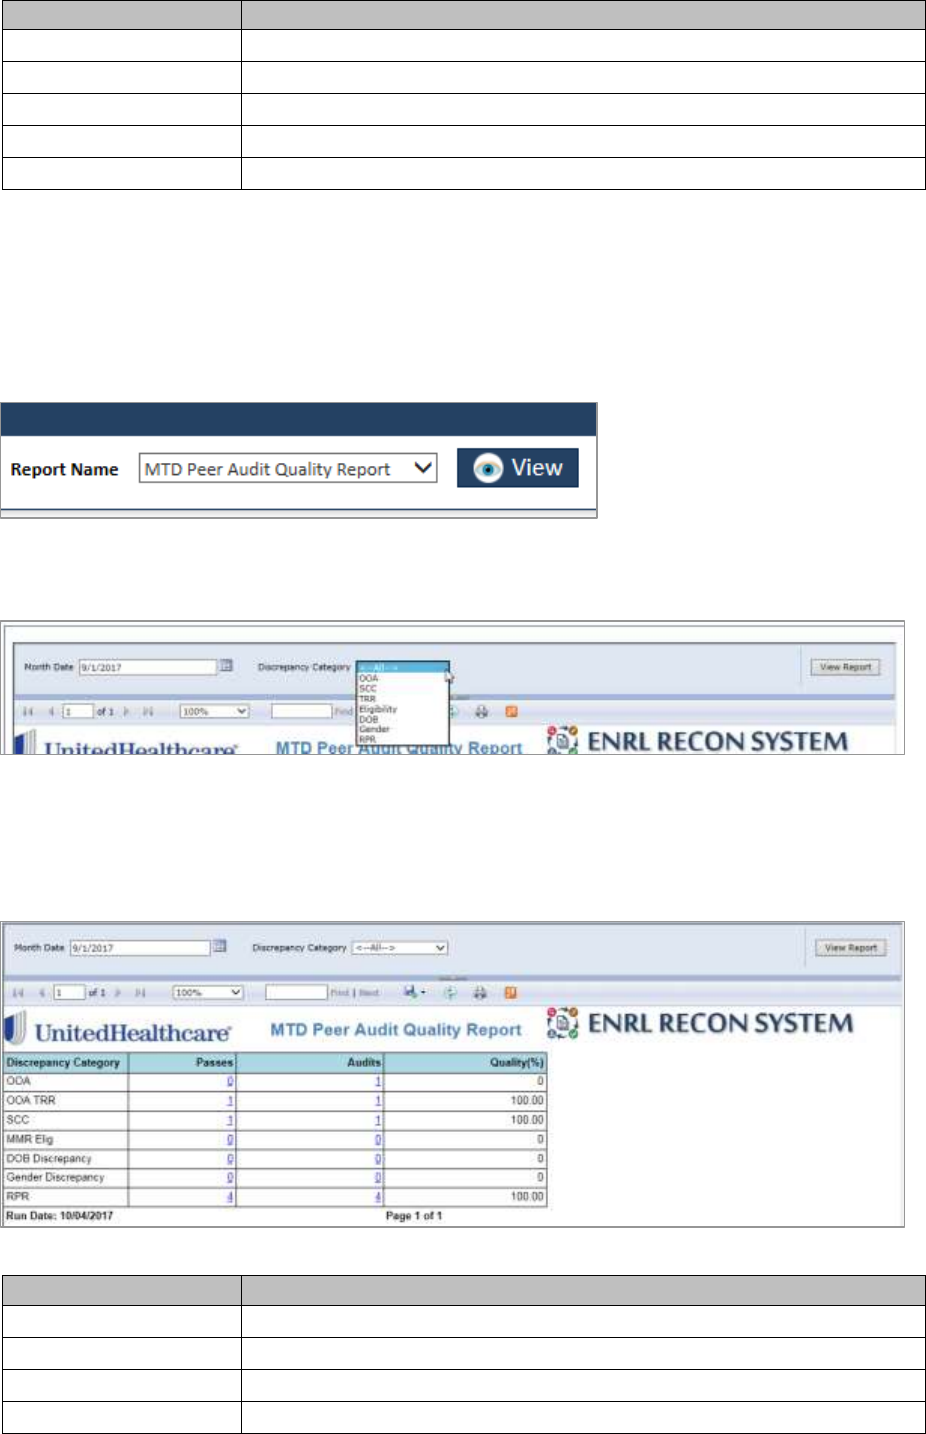Click Month Date field above the results table
The image size is (926, 1434).
click(x=139, y=947)
